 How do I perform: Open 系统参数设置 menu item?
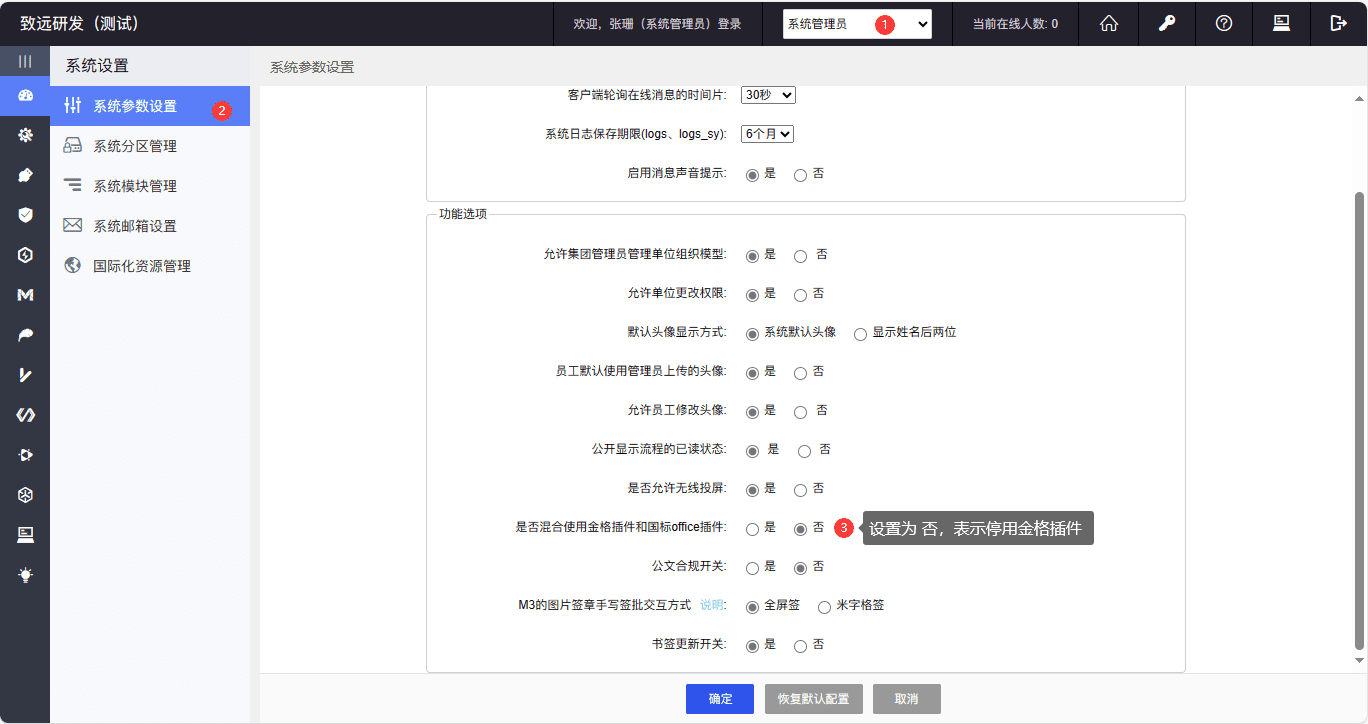pyautogui.click(x=150, y=106)
